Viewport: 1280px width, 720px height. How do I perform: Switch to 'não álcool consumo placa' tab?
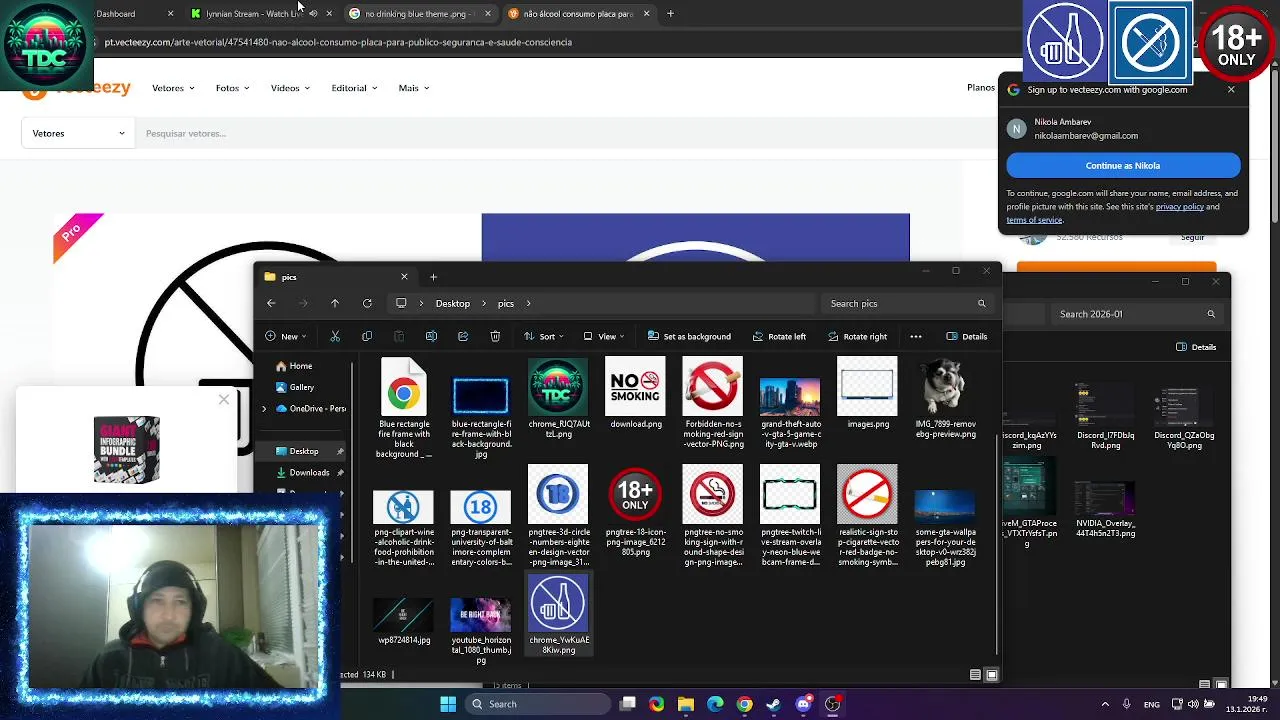pyautogui.click(x=578, y=14)
